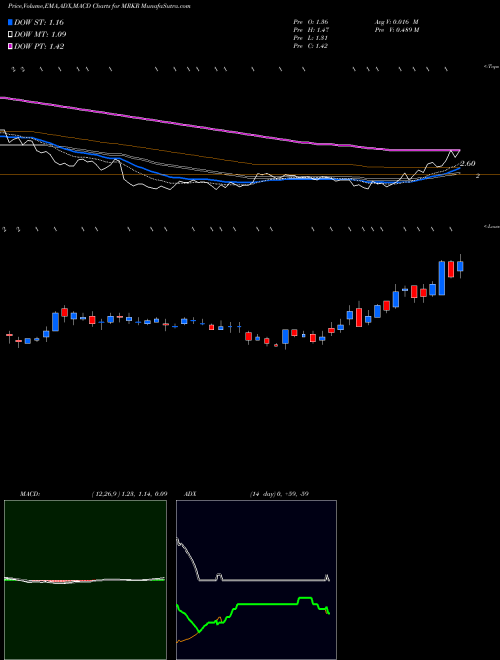Click the blue DOW ST legend swatch
This screenshot has width=500, height=660.
pos(11,22)
